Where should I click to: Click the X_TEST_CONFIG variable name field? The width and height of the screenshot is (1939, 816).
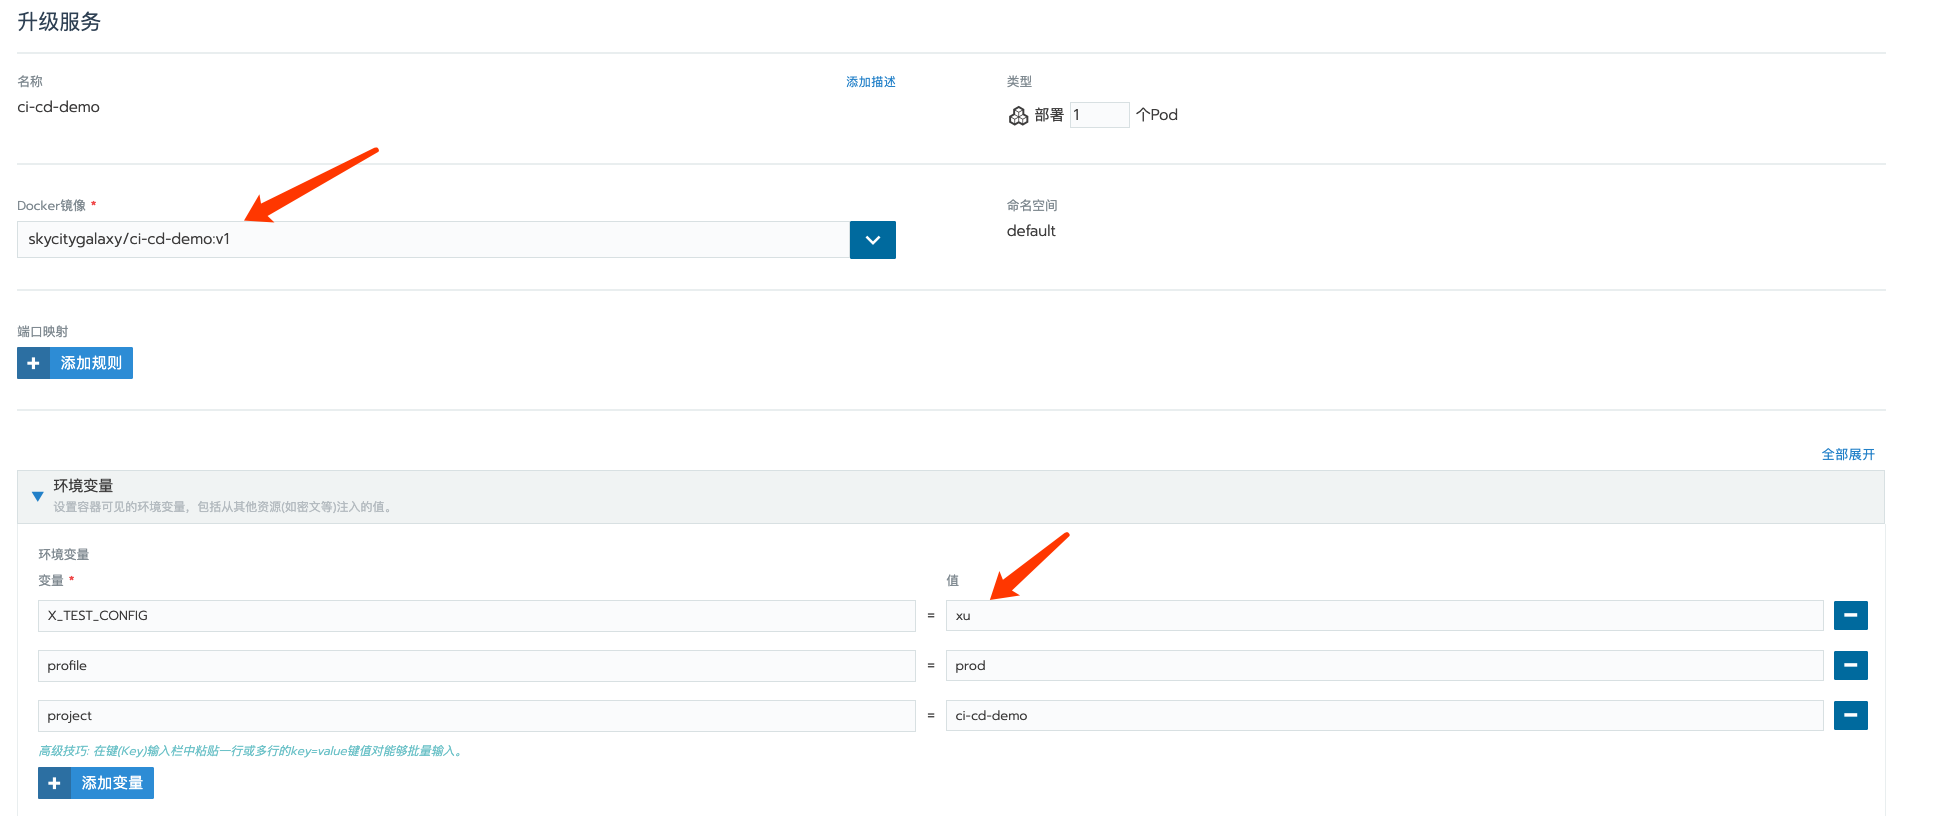point(476,616)
